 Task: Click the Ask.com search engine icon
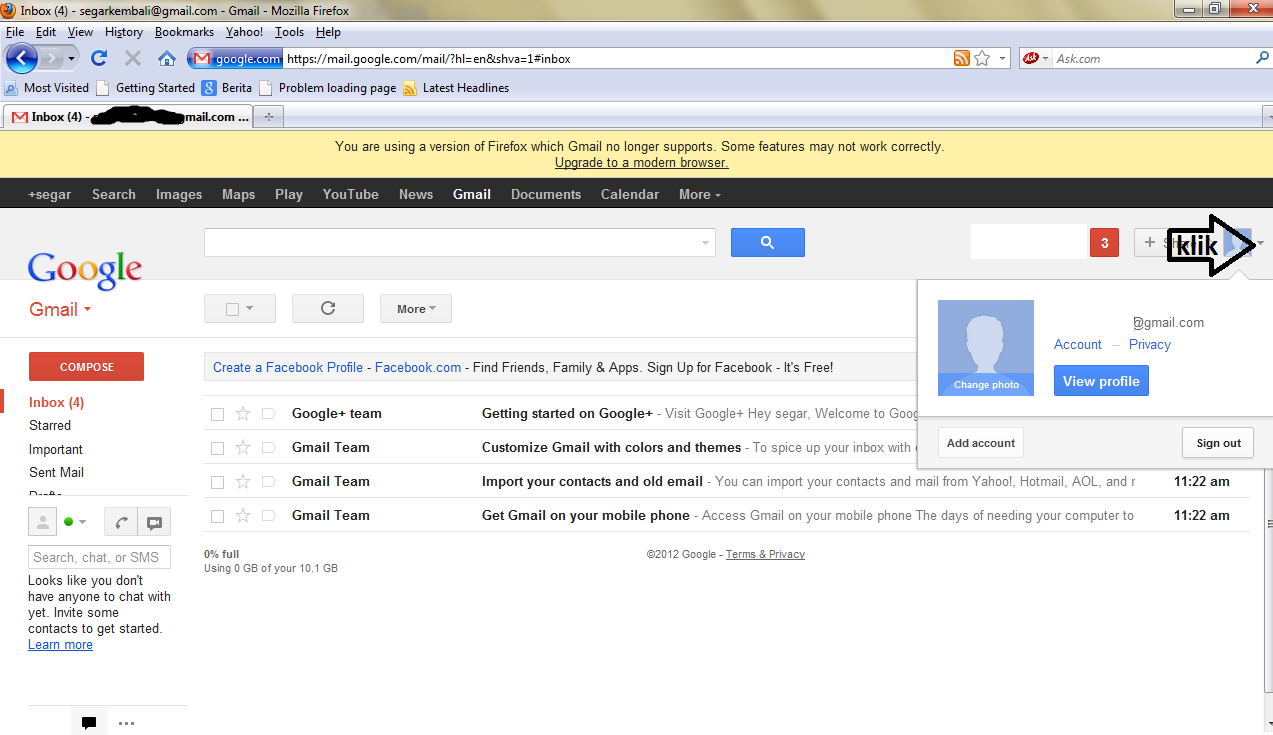pyautogui.click(x=1031, y=59)
